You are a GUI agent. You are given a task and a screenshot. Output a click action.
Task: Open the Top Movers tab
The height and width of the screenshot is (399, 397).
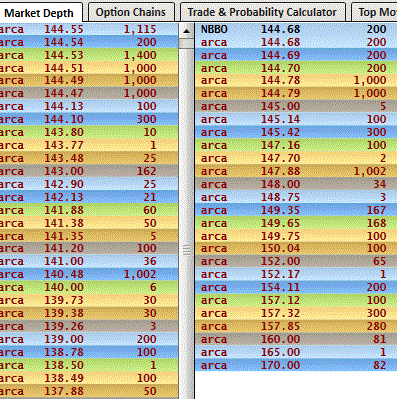click(375, 12)
